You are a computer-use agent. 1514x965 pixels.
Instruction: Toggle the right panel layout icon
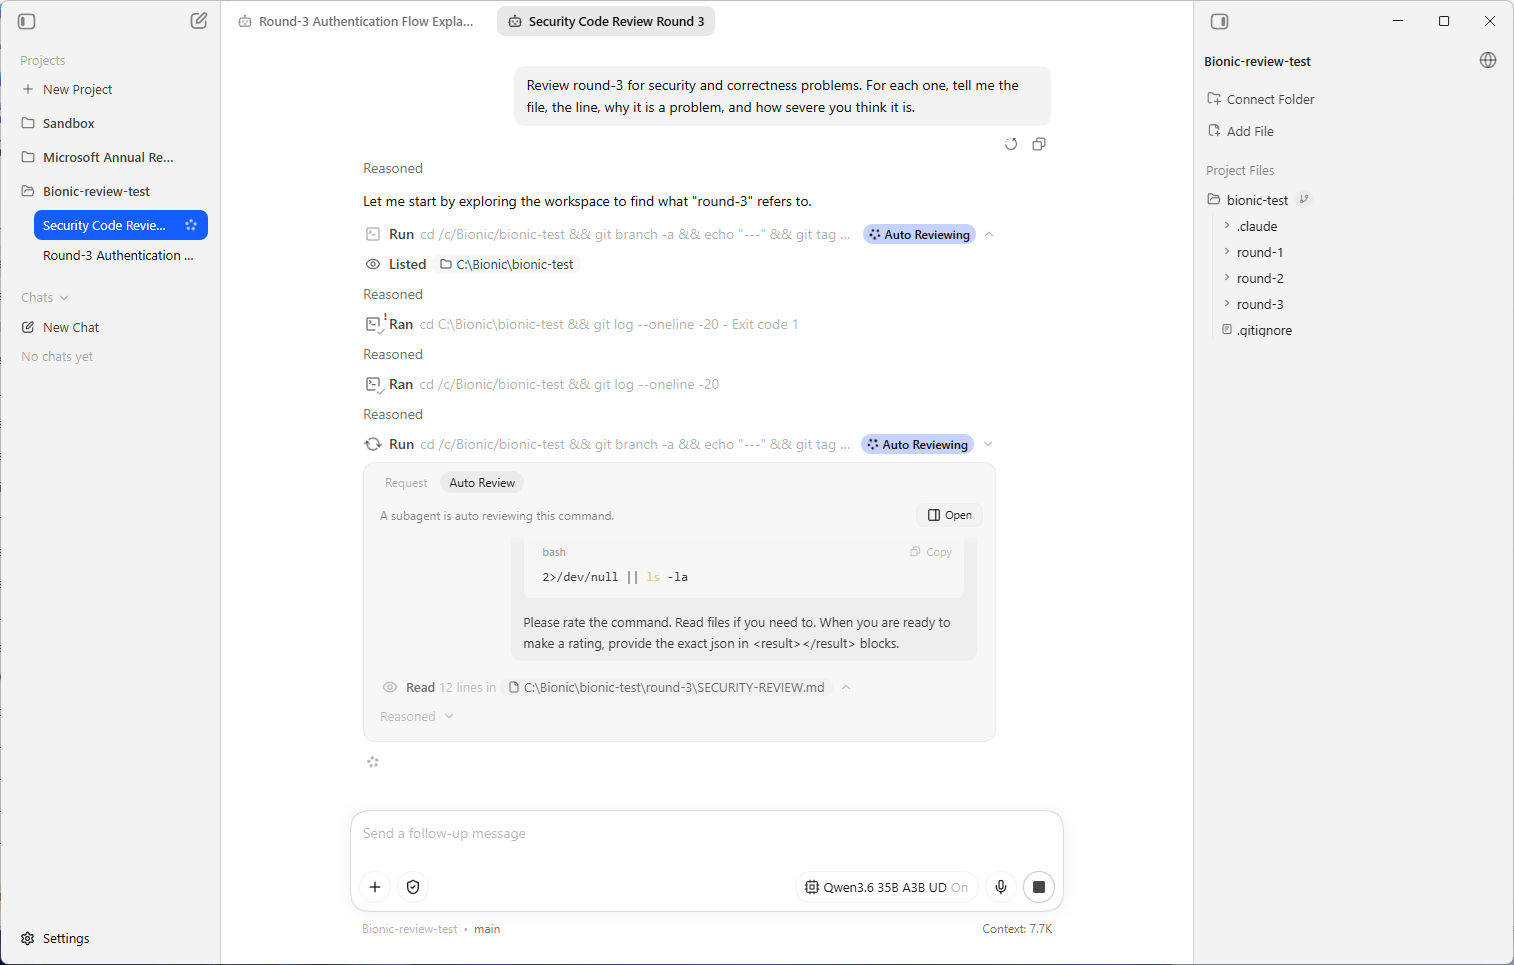[1219, 21]
